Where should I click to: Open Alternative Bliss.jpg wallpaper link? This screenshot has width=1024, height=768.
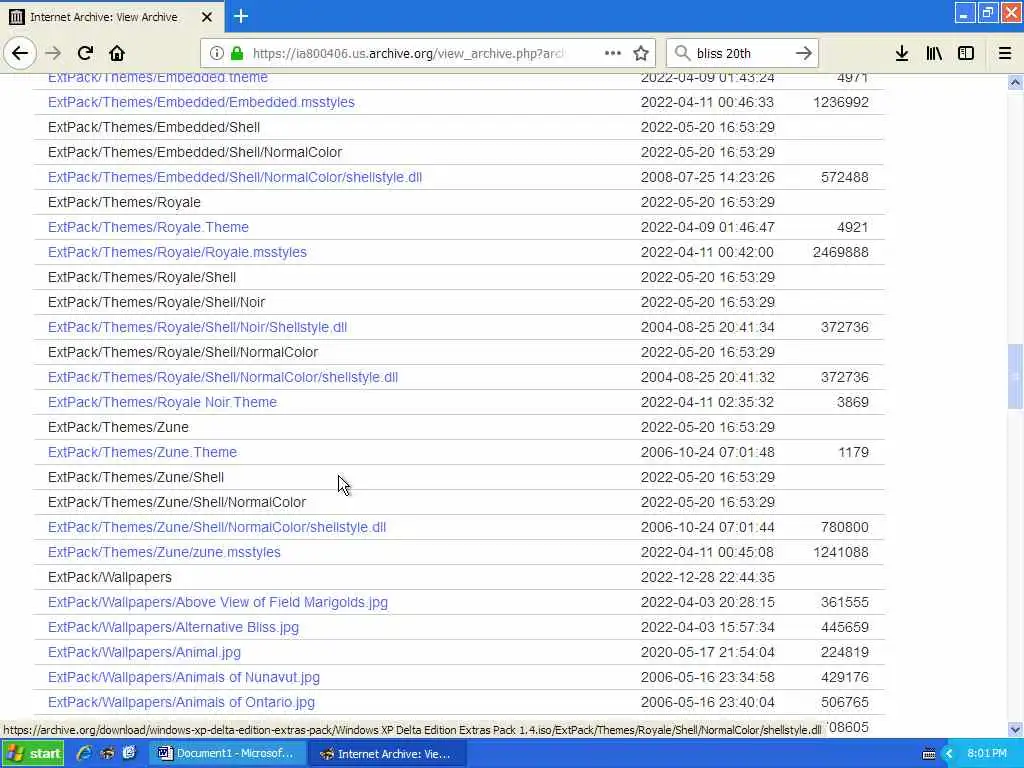point(173,627)
